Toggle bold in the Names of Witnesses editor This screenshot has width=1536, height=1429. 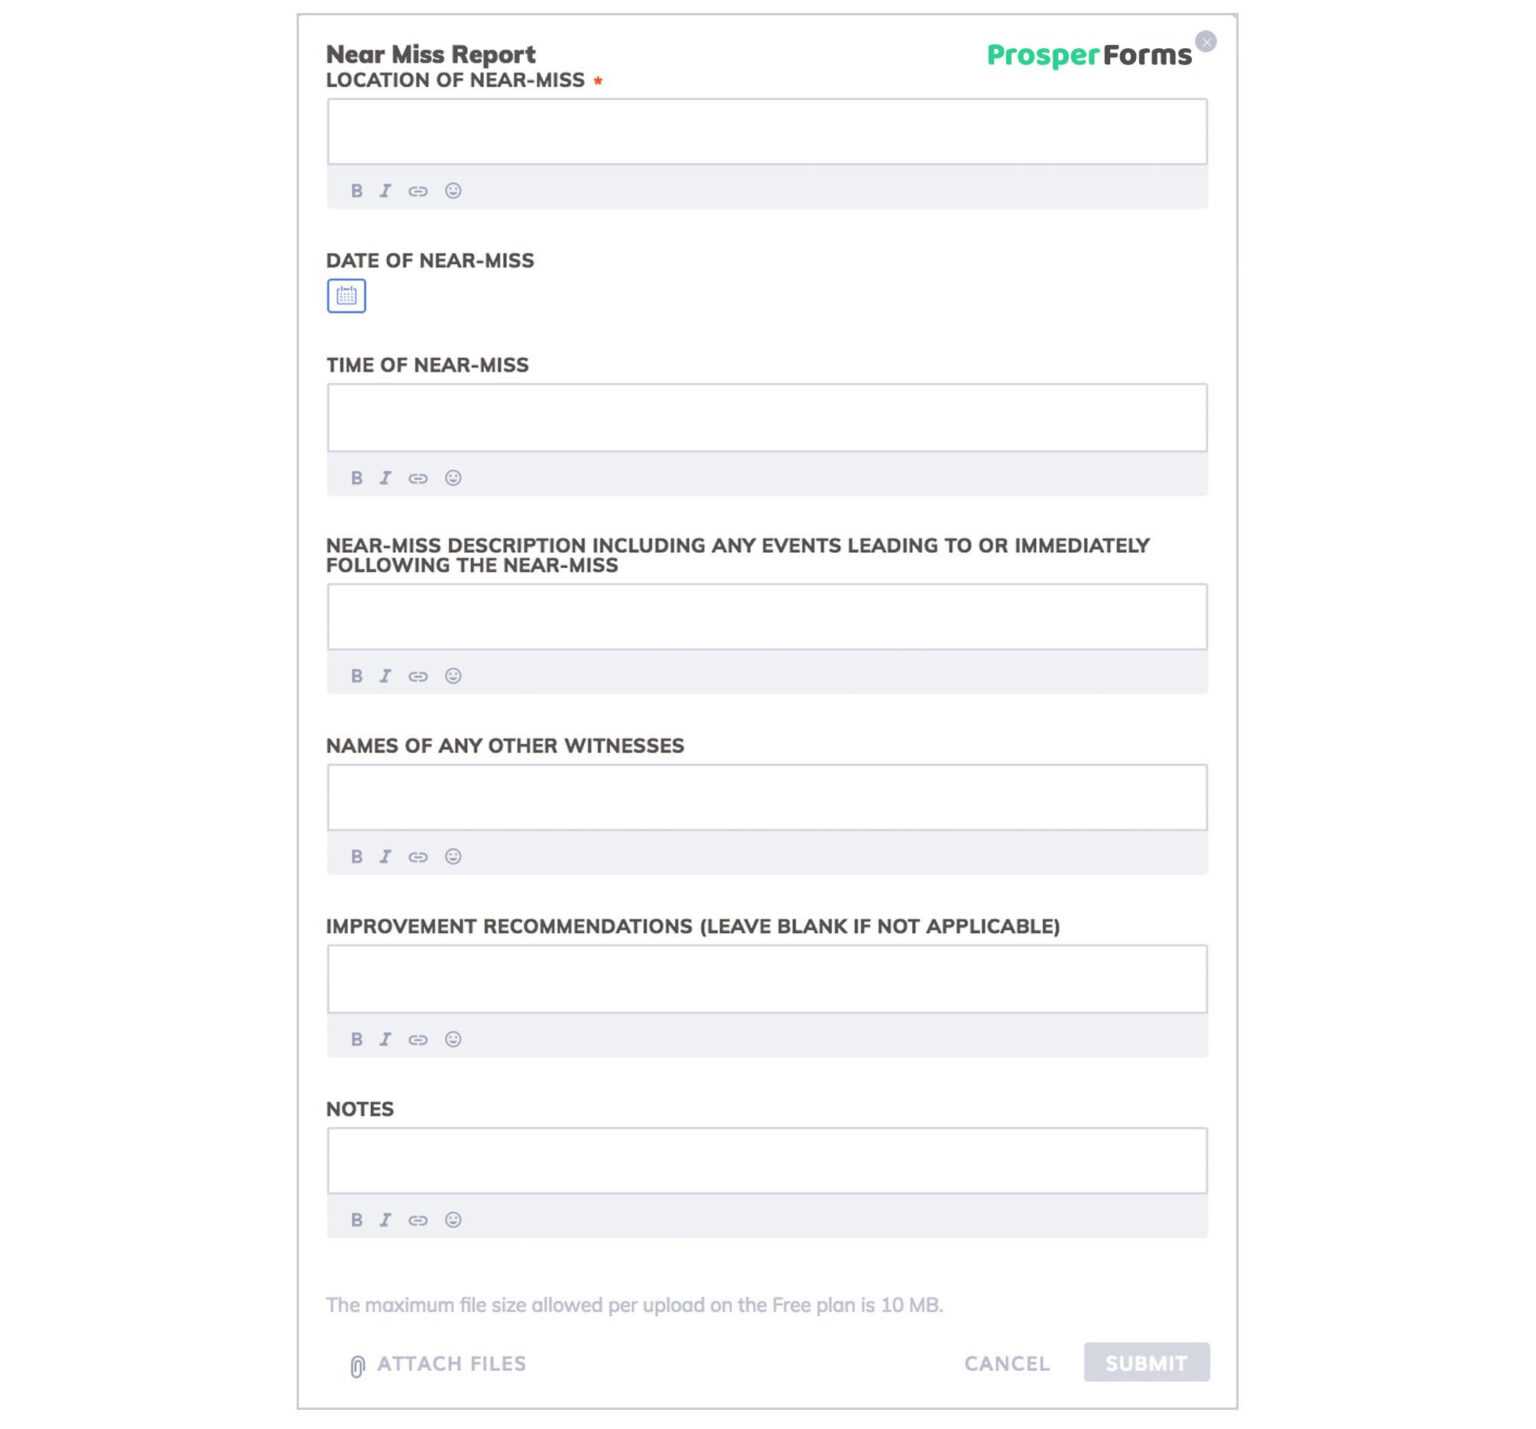click(357, 856)
